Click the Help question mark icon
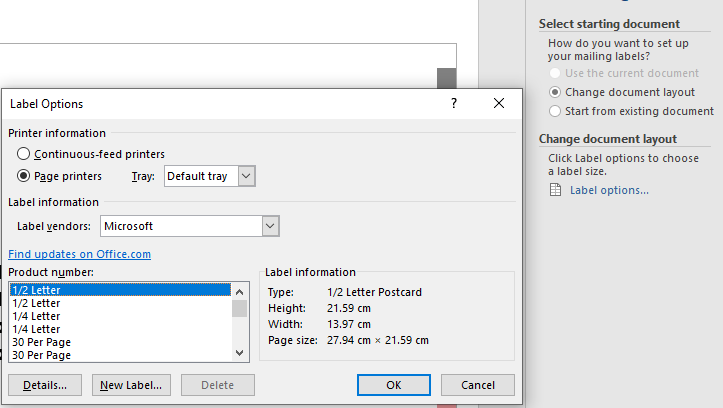 (x=454, y=103)
